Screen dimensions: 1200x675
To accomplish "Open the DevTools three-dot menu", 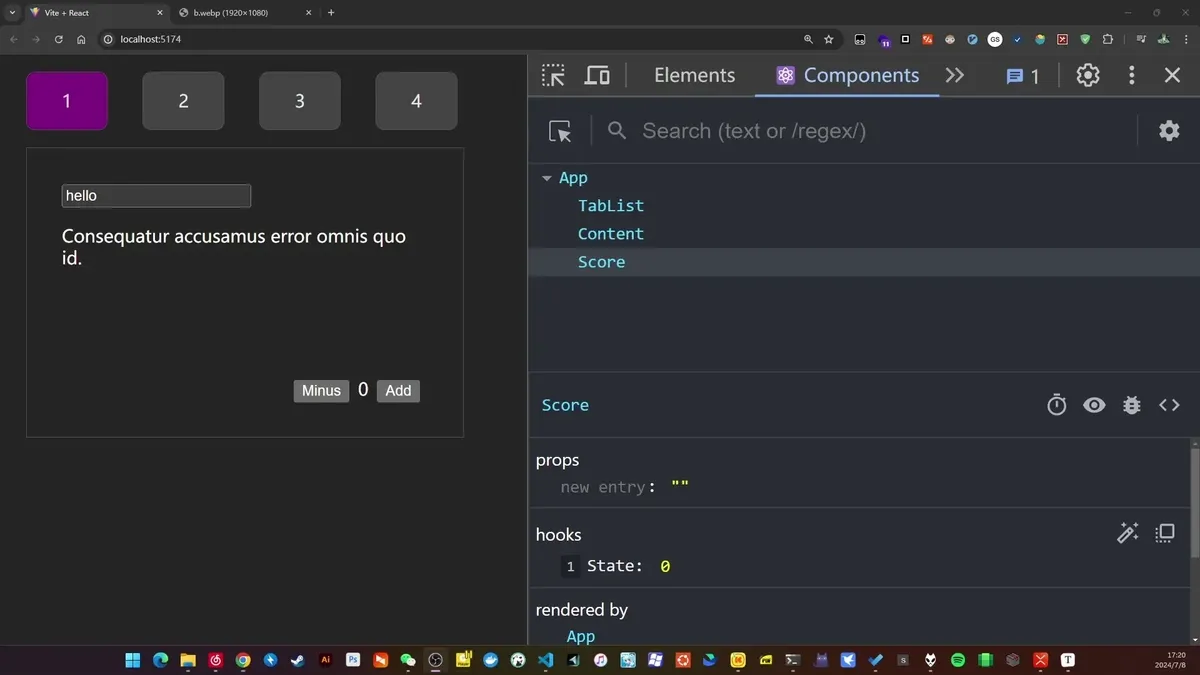I will [1132, 75].
